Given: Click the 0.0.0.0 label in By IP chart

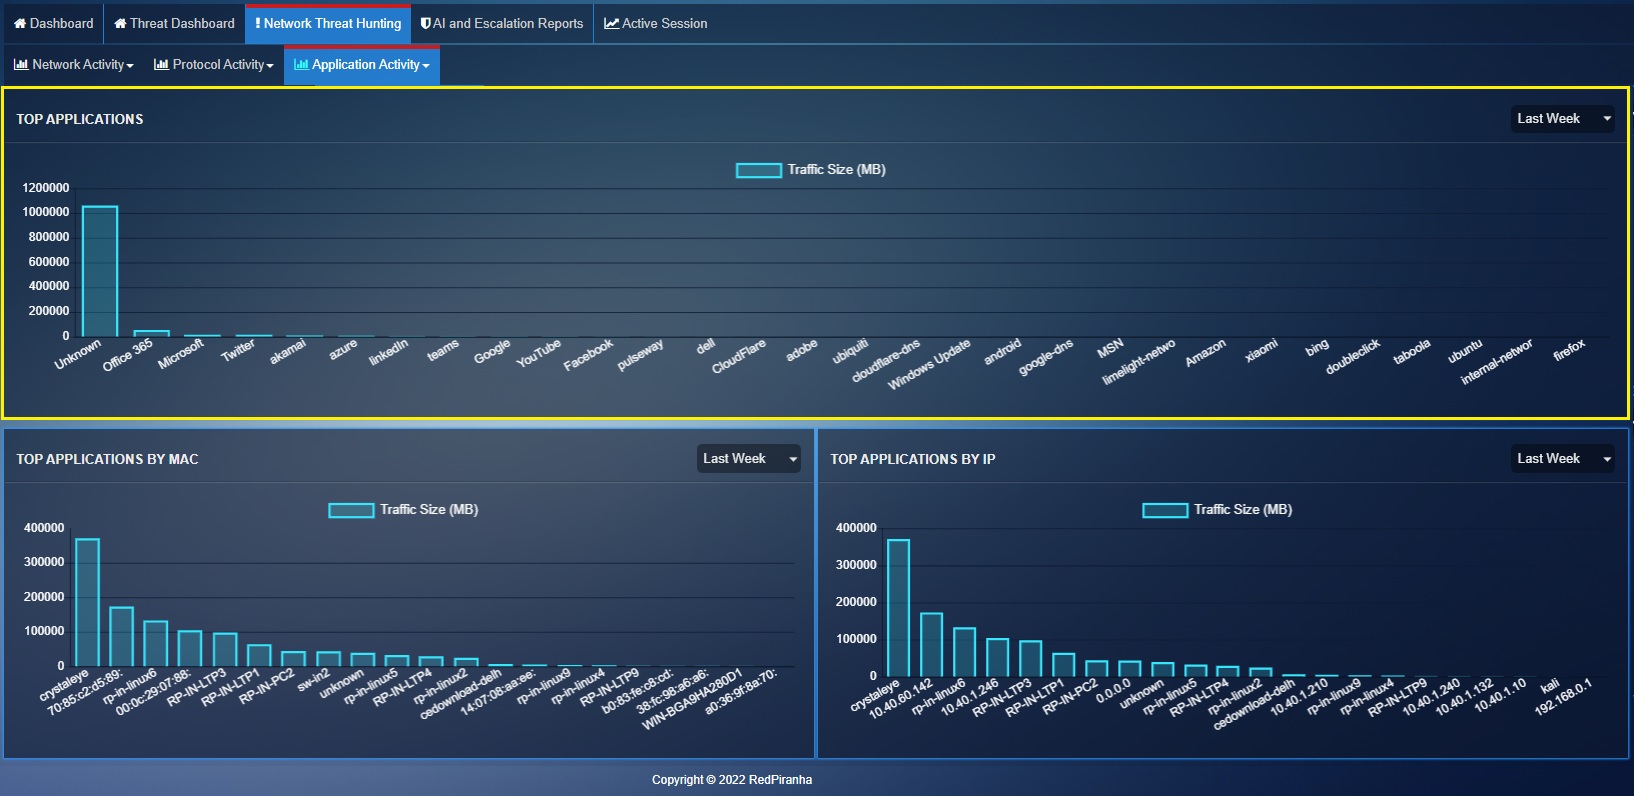Looking at the screenshot, I should pos(1113,691).
